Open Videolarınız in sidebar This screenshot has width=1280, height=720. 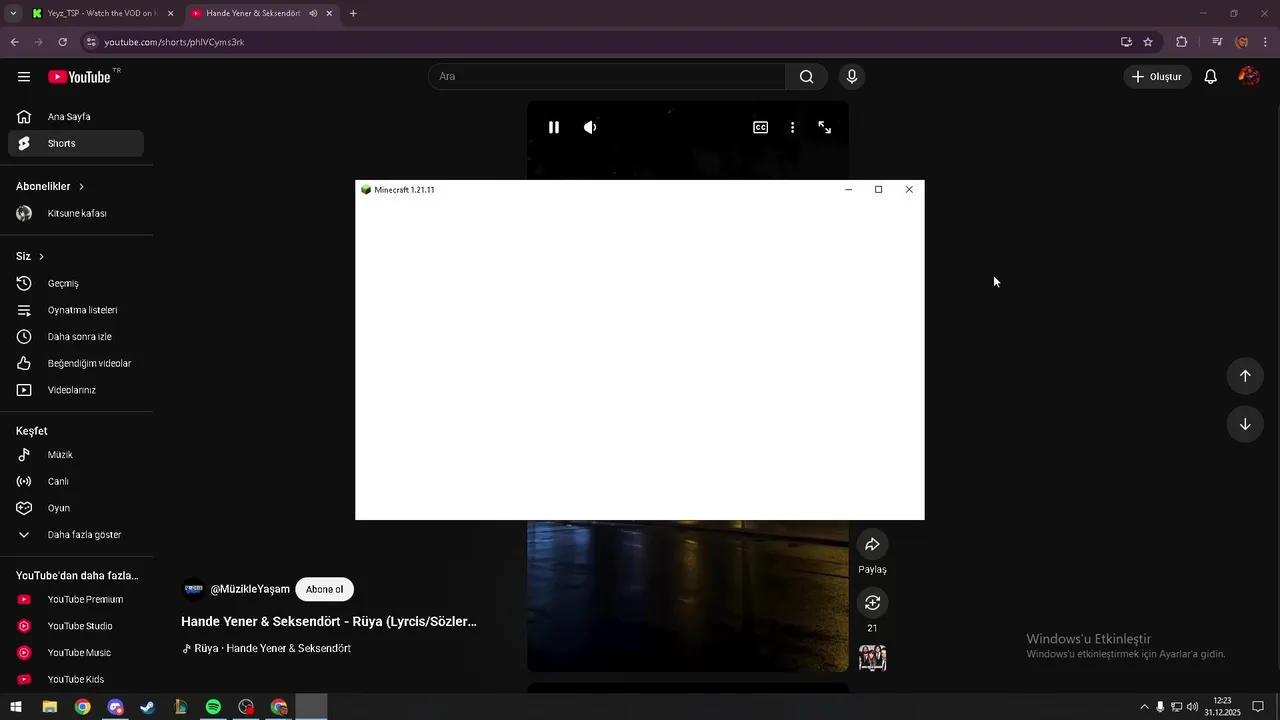[x=76, y=390]
